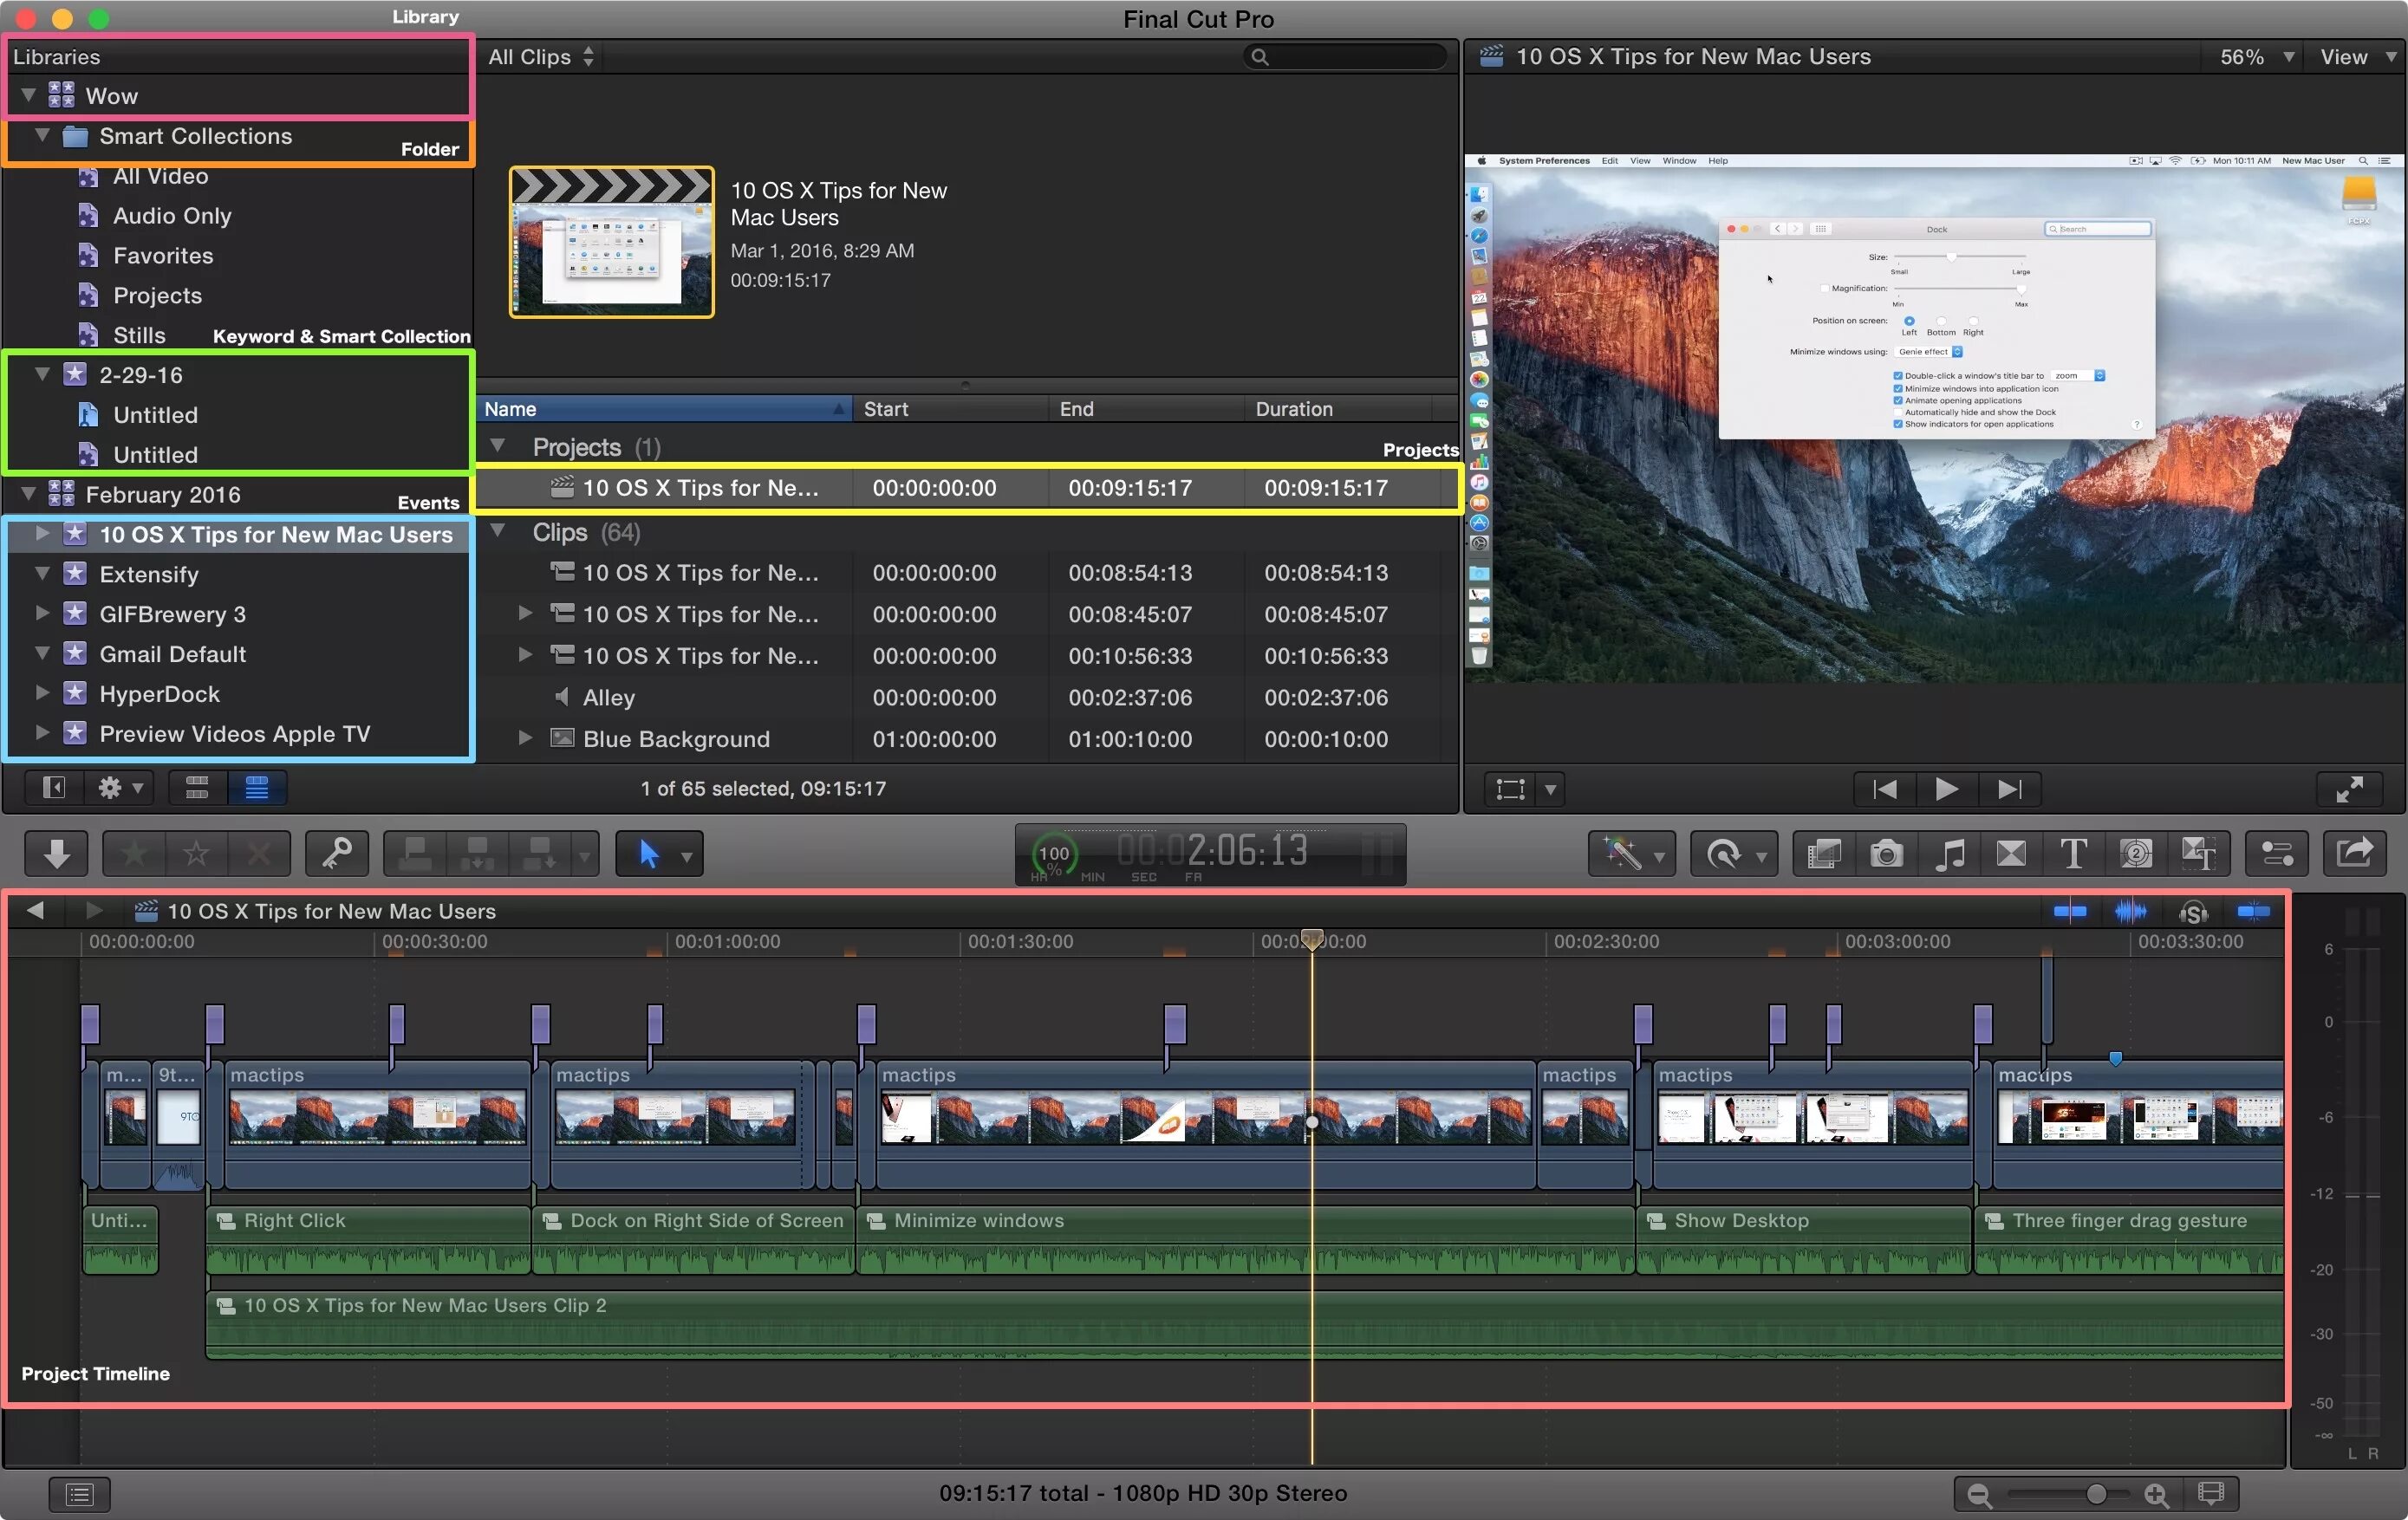Screen dimensions: 2408x1520
Task: Click the Play button in the viewer
Action: (1948, 789)
